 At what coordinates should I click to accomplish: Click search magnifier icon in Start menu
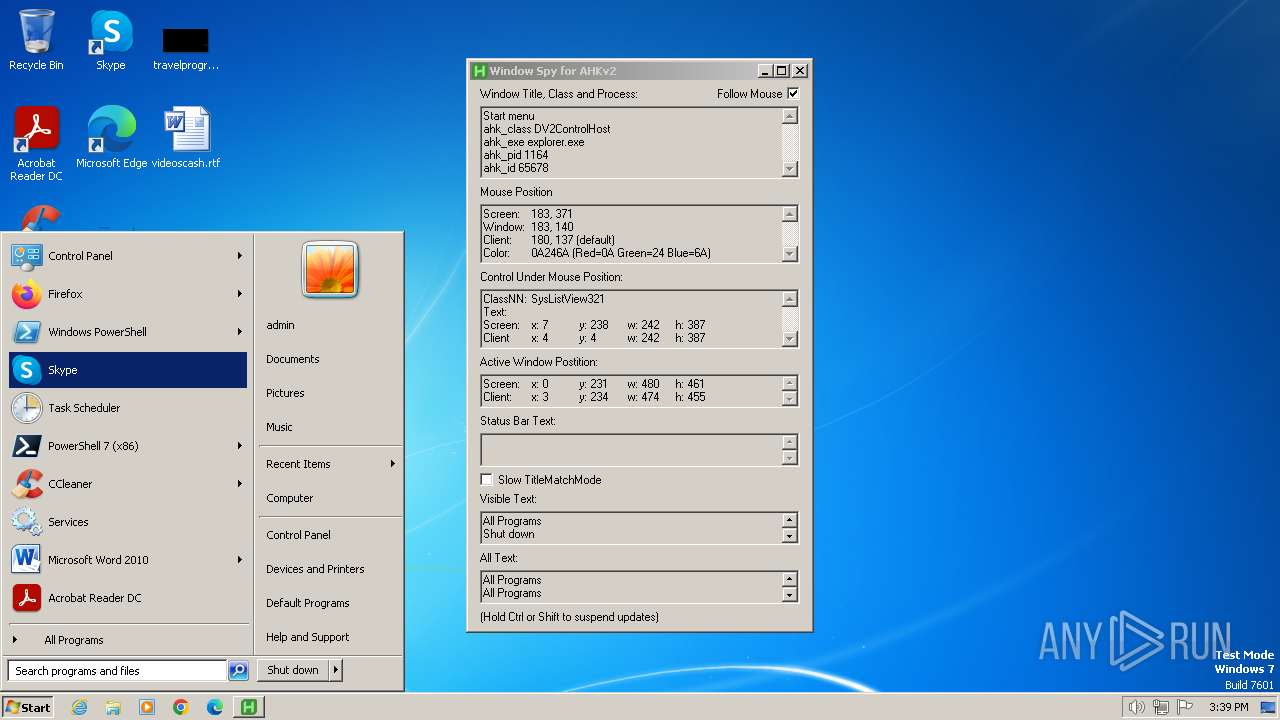click(x=238, y=671)
